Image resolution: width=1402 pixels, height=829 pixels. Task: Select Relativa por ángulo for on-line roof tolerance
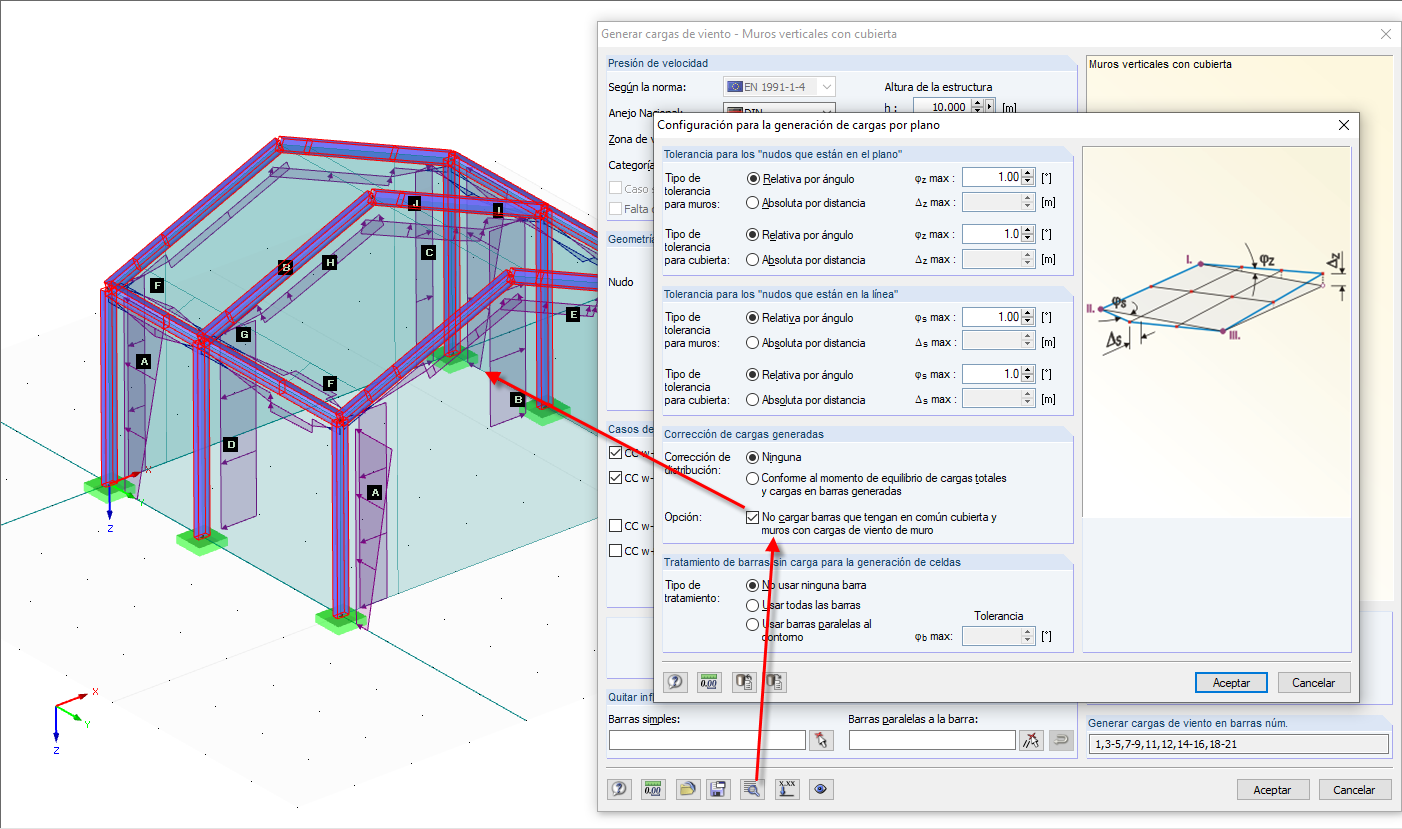coord(753,375)
